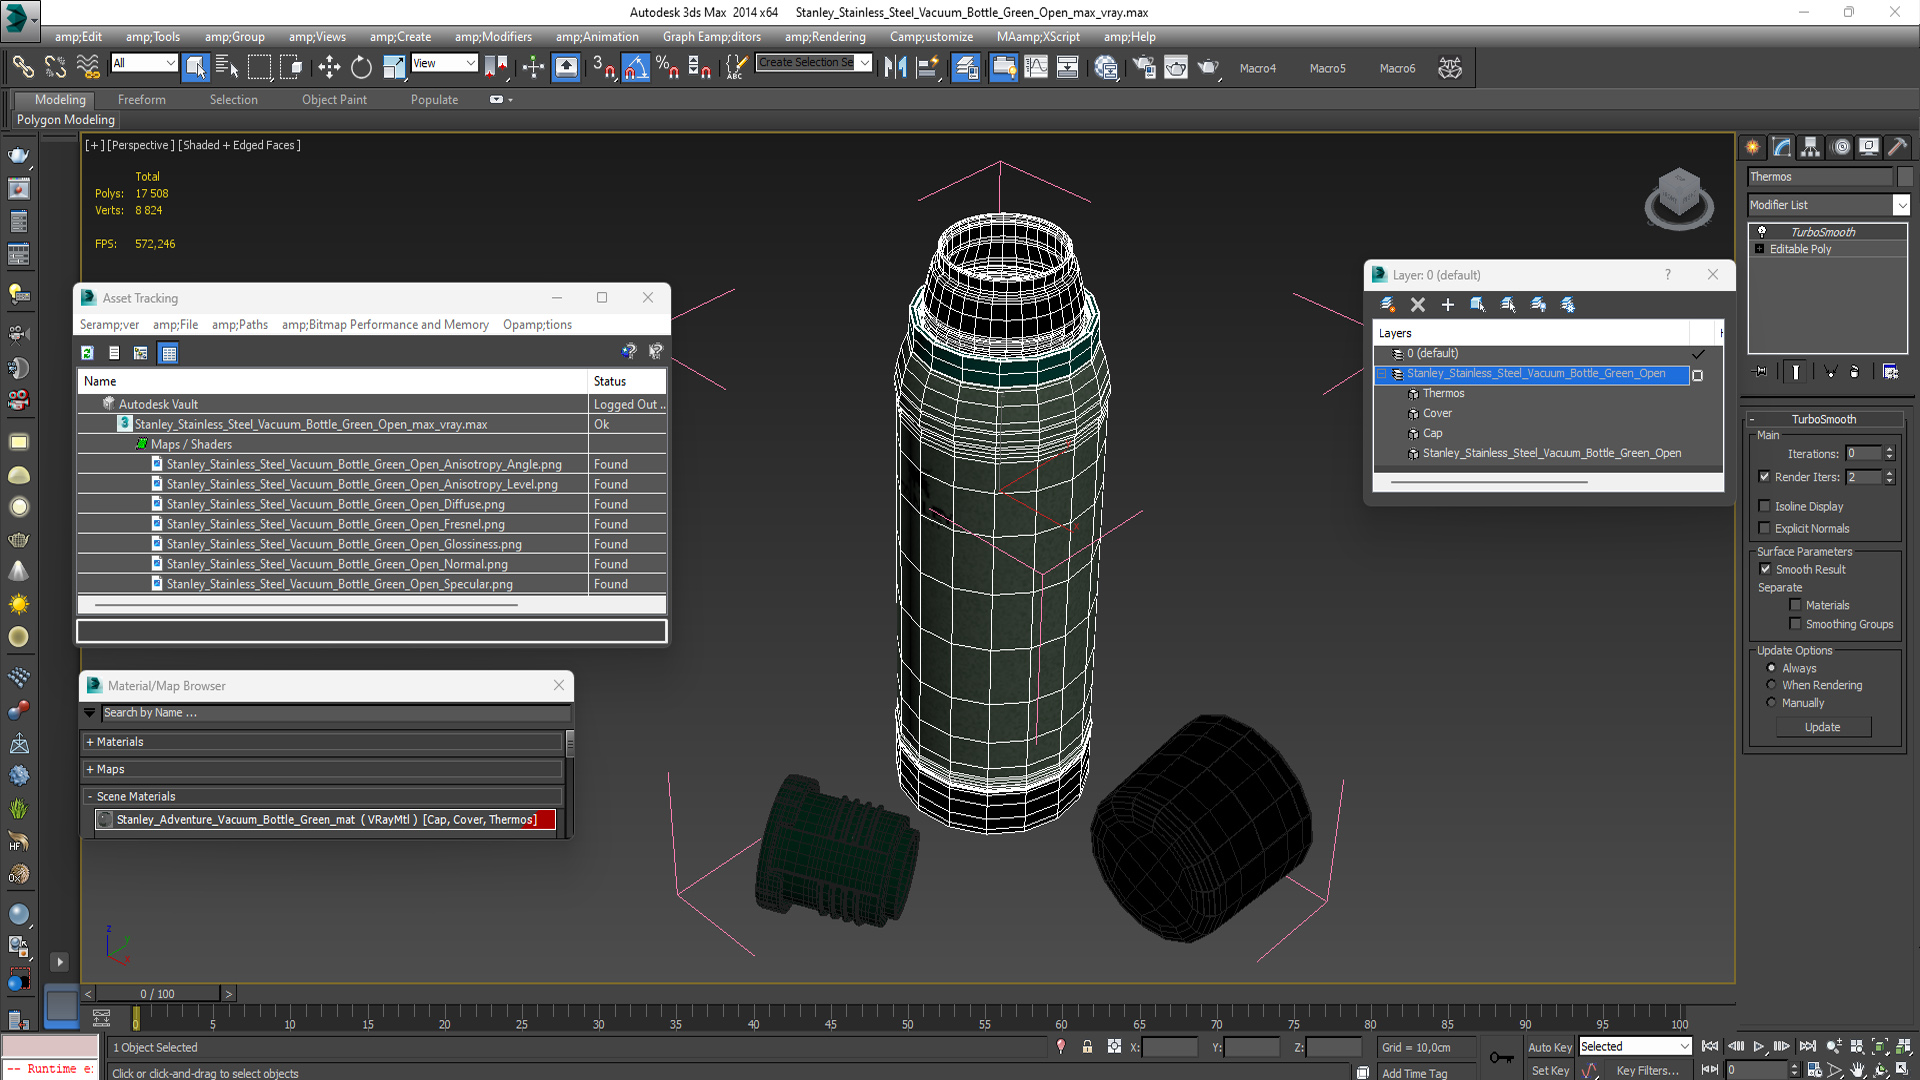This screenshot has width=1920, height=1080.
Task: Click the time slider 0 / 100 handle
Action: click(157, 994)
